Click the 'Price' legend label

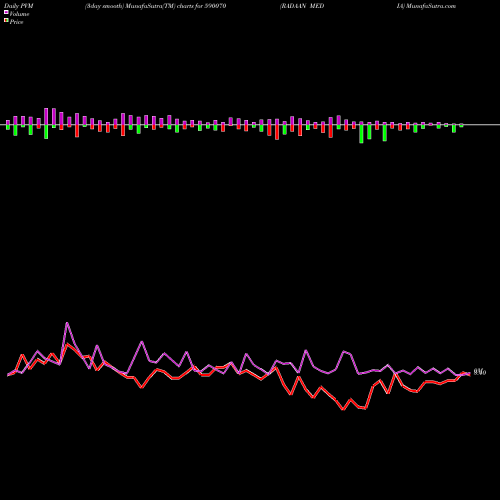tap(16, 22)
